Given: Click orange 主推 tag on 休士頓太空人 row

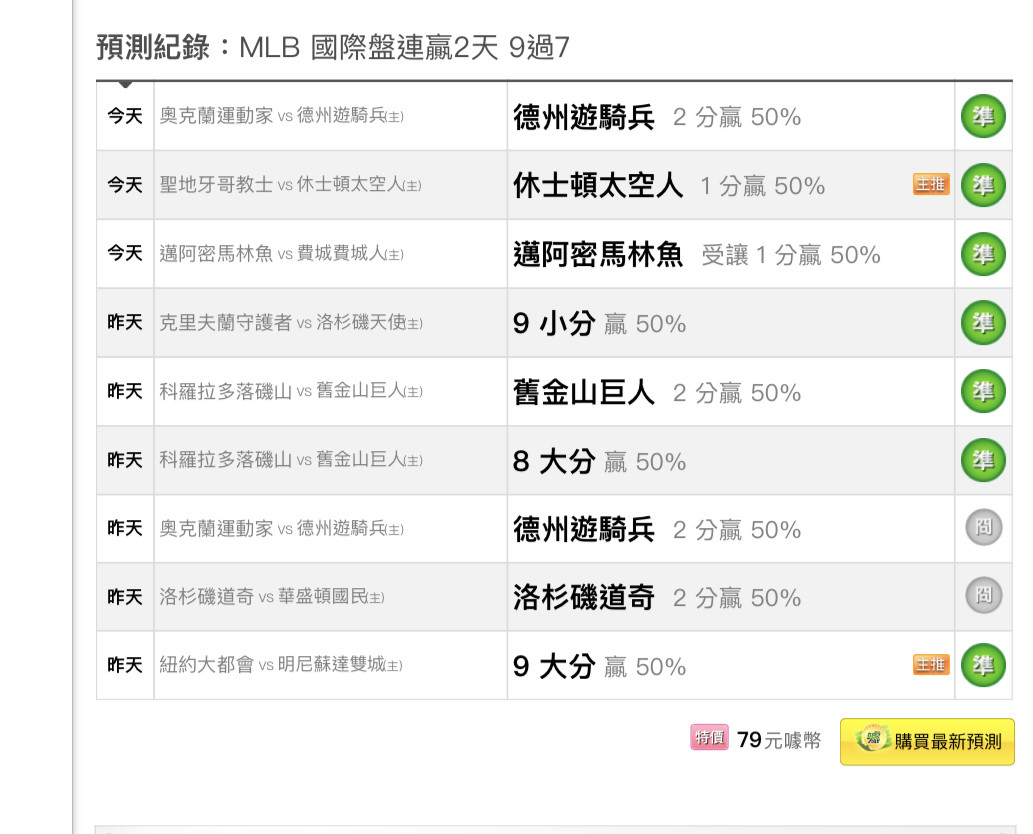Looking at the screenshot, I should pos(931,184).
